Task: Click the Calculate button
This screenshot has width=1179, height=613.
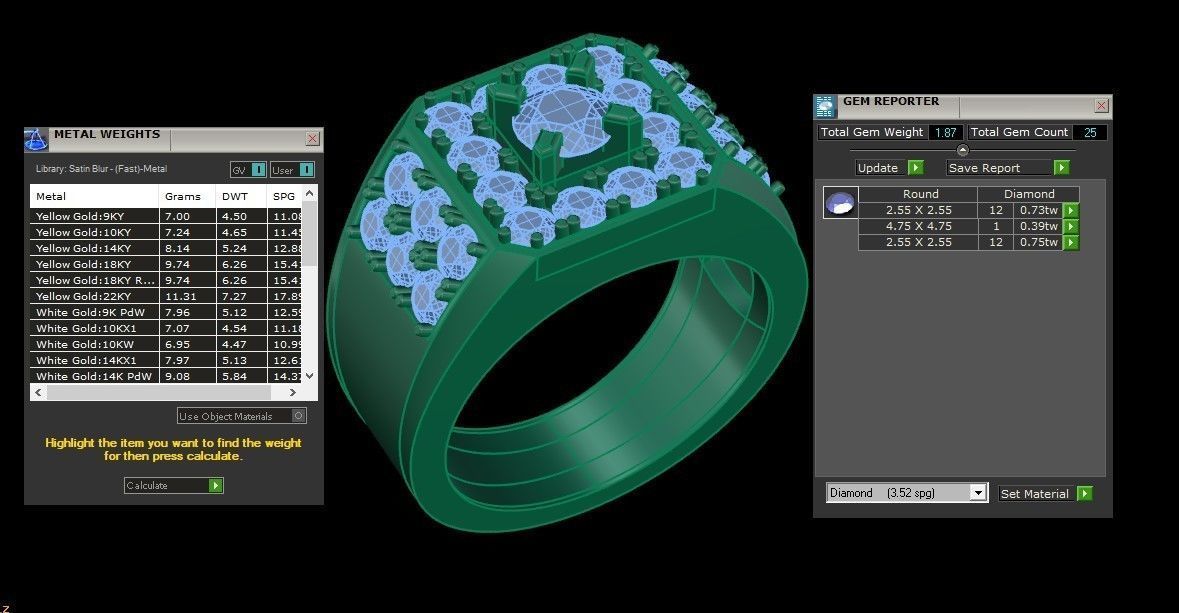Action: click(174, 486)
